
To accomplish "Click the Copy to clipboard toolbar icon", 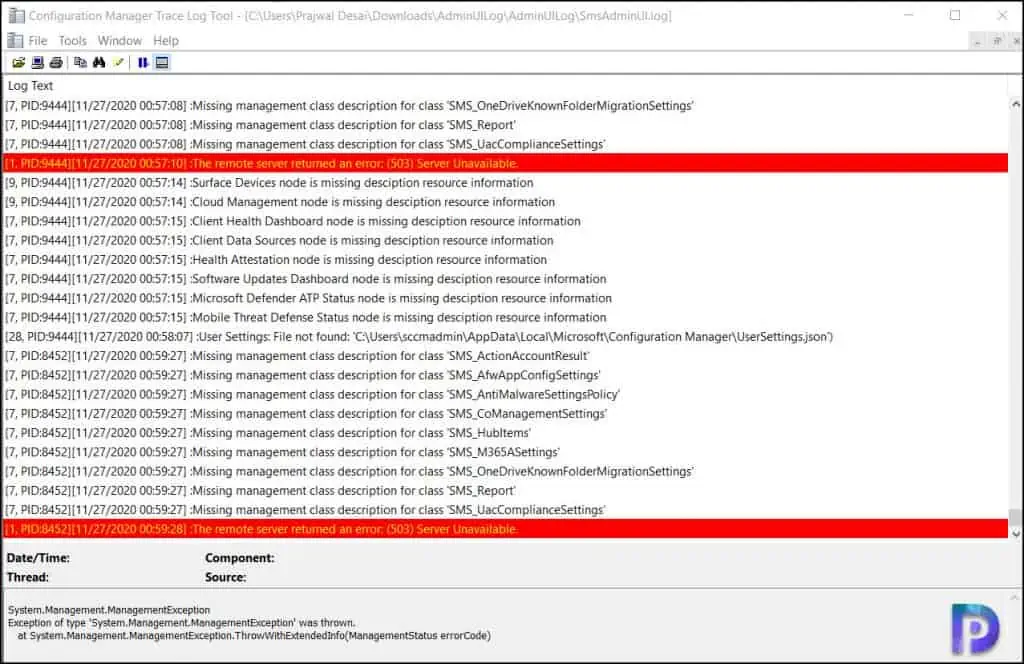I will pos(80,63).
